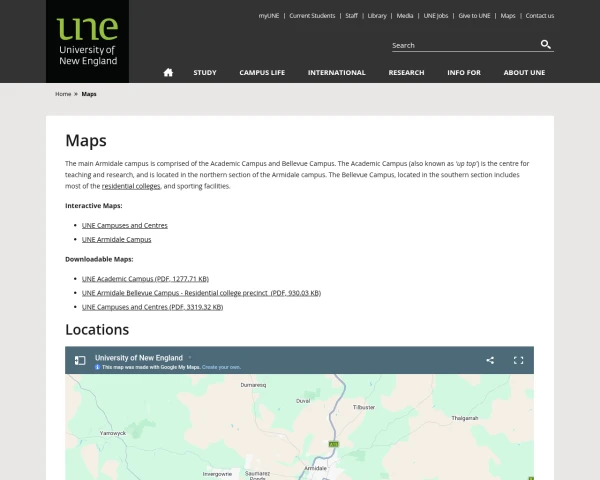Click the Duval label on the map
This screenshot has width=600, height=480.
coord(303,401)
